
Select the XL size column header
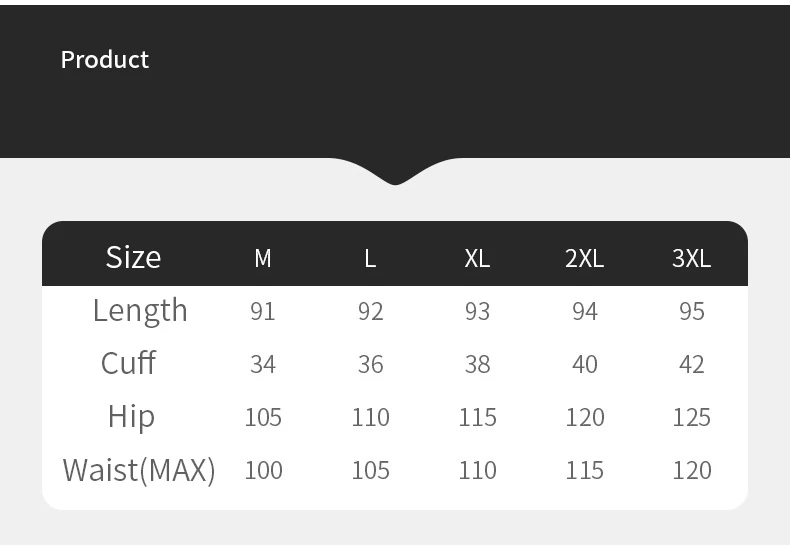(x=477, y=259)
